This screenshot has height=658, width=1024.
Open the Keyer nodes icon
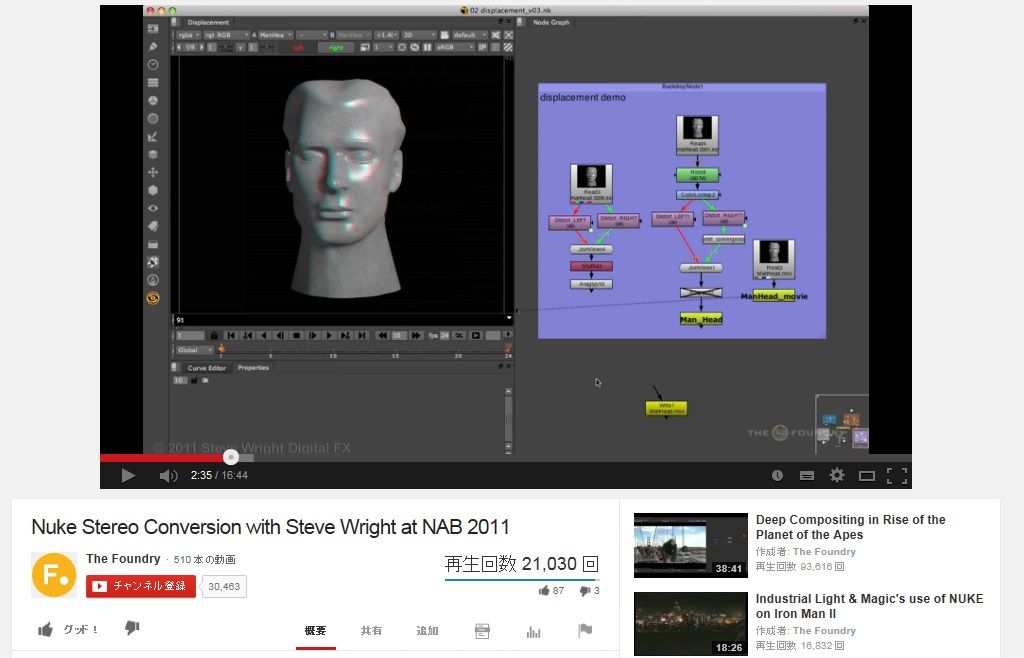pos(153,136)
